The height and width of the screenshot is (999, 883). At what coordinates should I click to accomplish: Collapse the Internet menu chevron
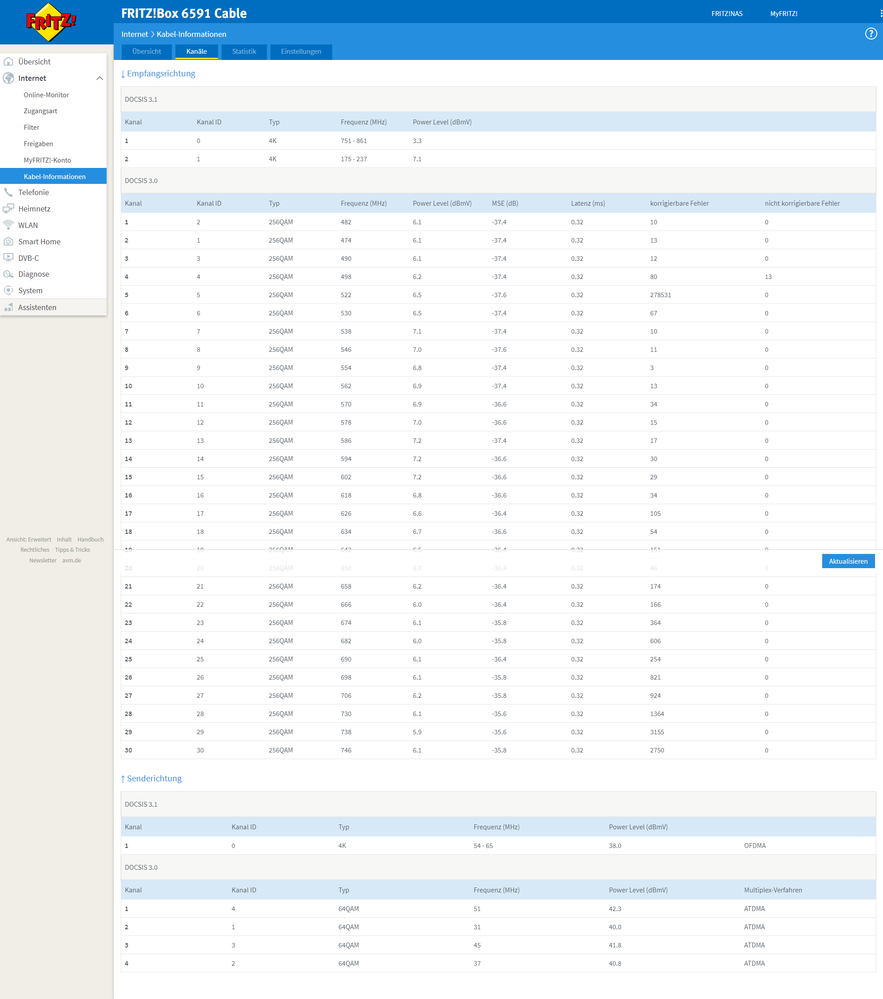99,78
